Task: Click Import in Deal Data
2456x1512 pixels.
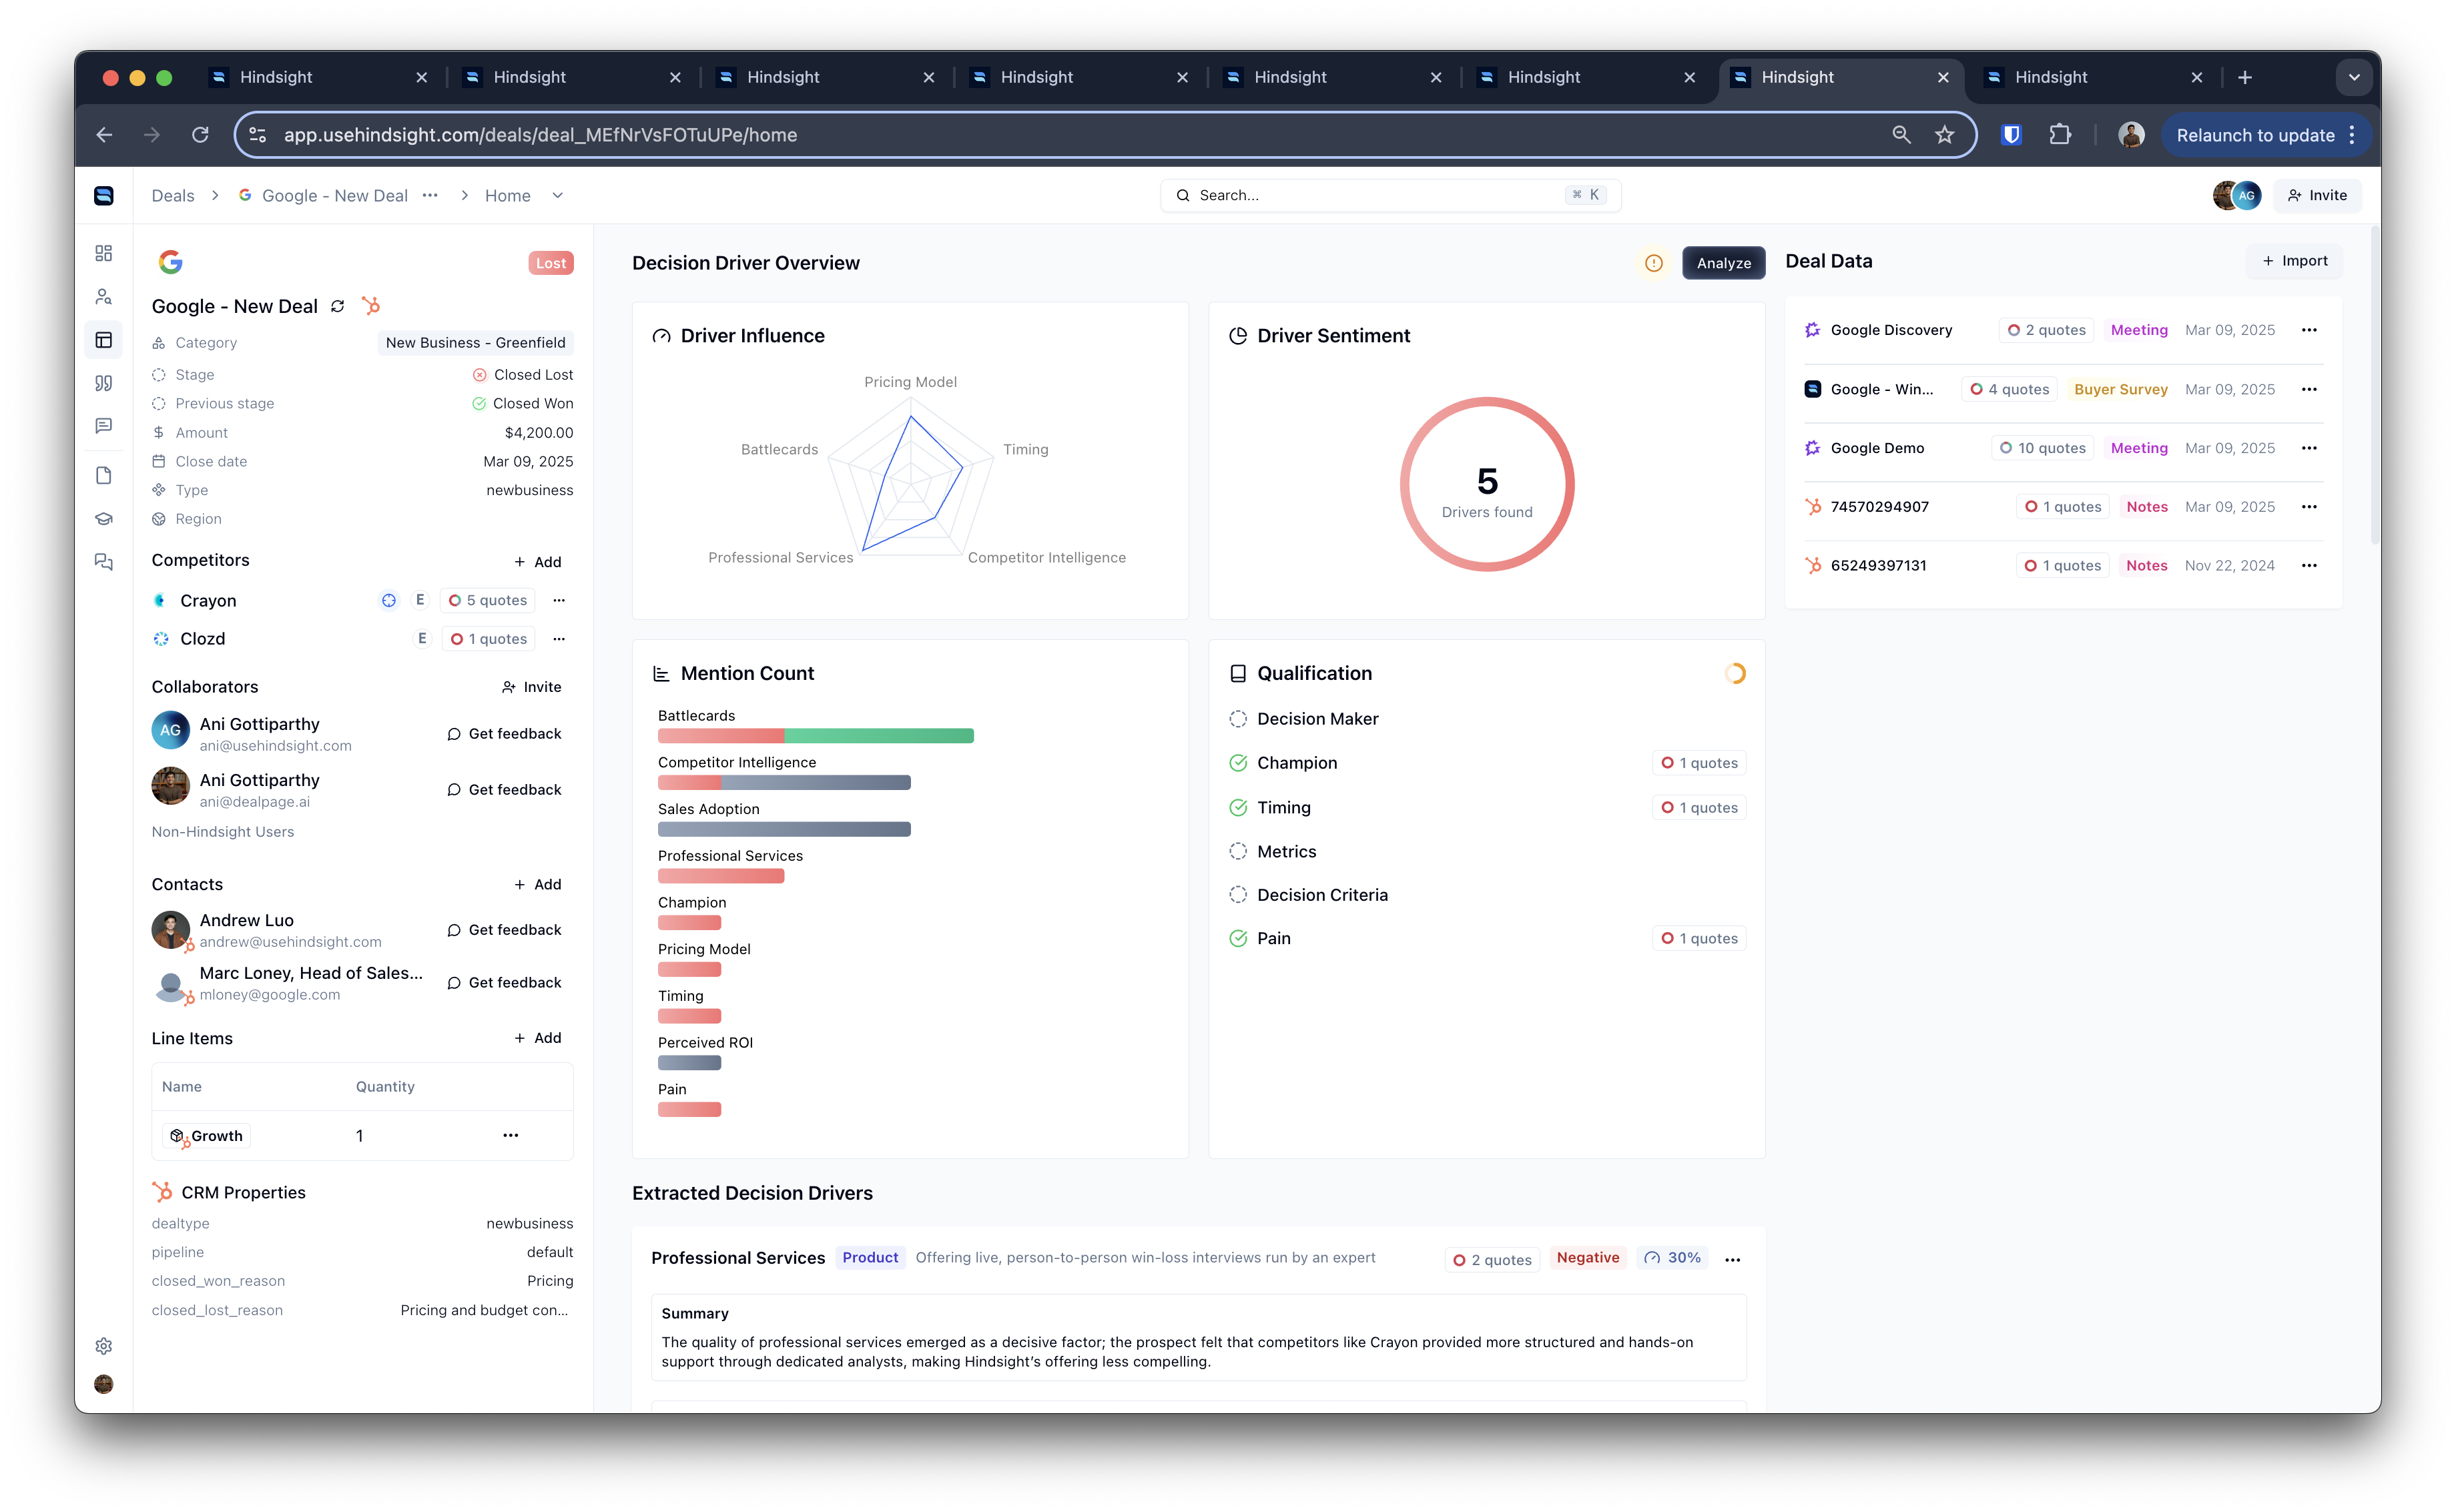Action: click(x=2295, y=261)
